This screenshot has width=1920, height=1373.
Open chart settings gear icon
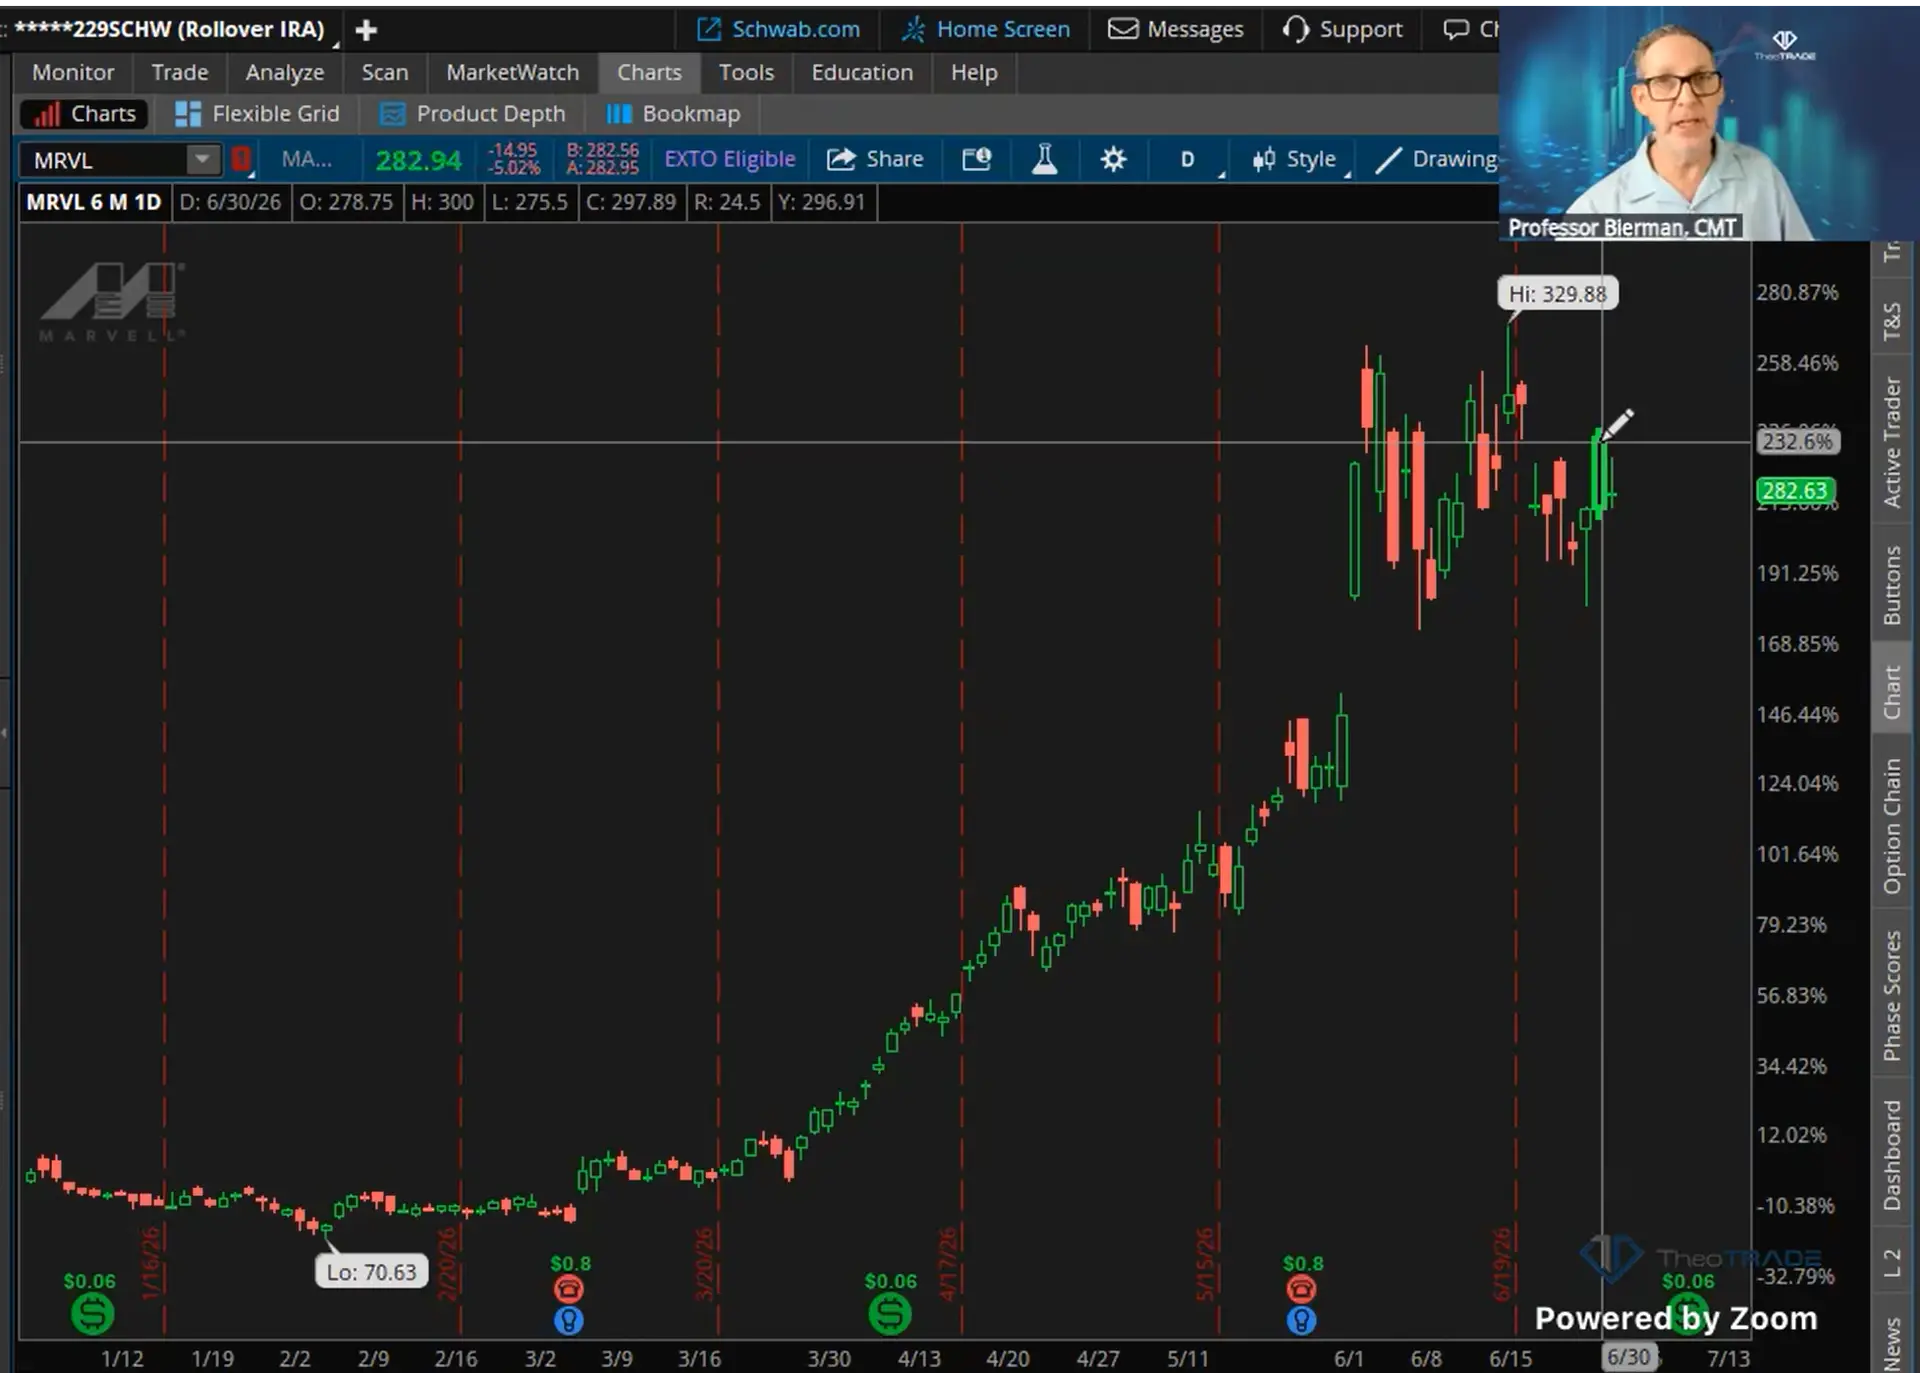coord(1113,159)
